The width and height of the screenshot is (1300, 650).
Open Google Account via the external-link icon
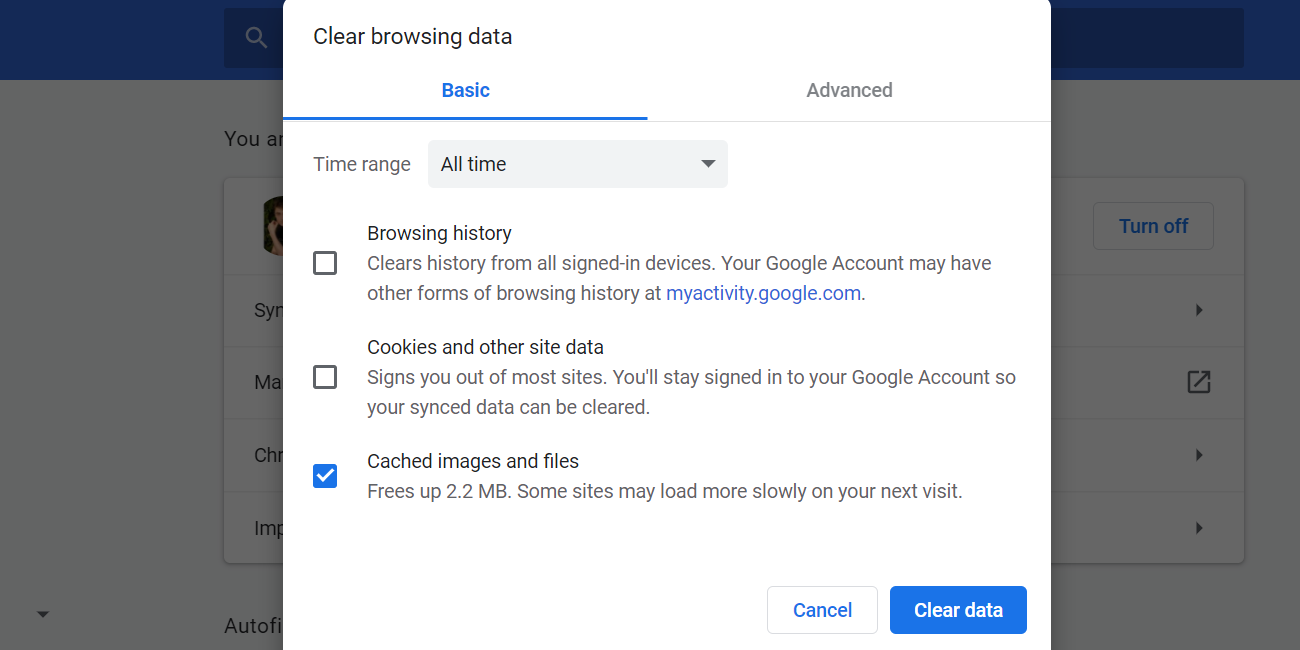[1198, 383]
